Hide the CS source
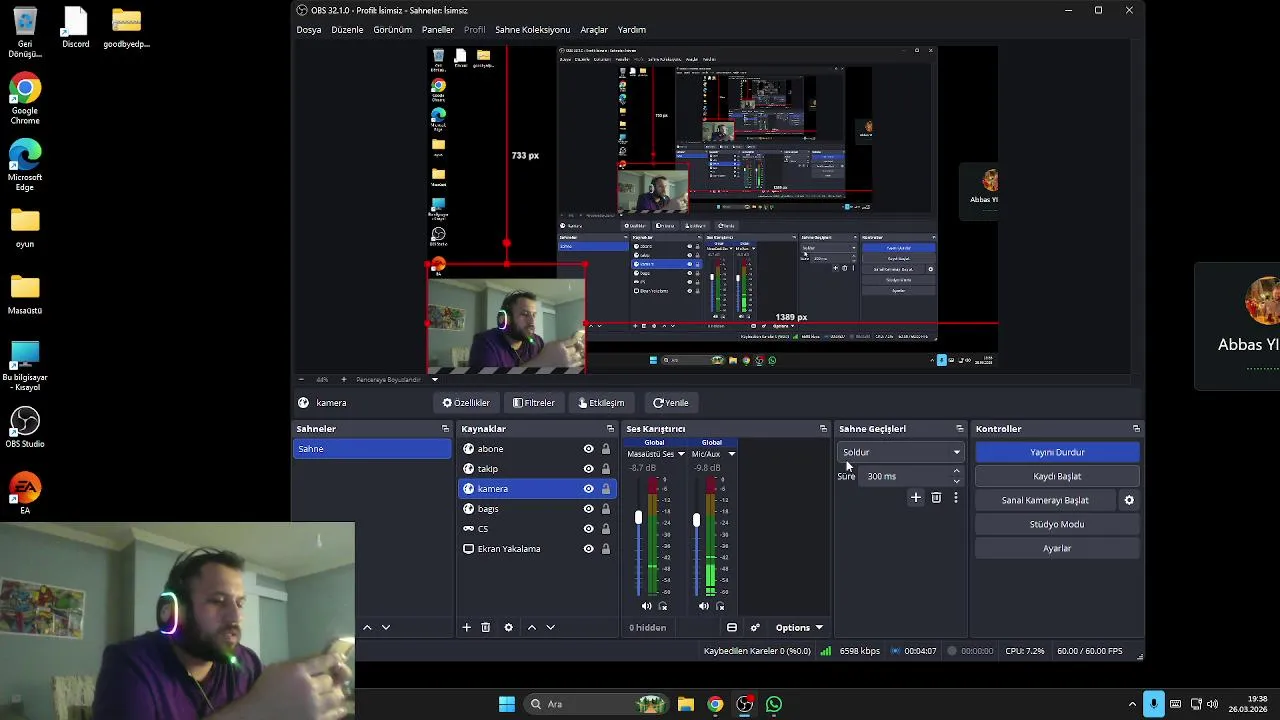The height and width of the screenshot is (720, 1280). pos(589,529)
